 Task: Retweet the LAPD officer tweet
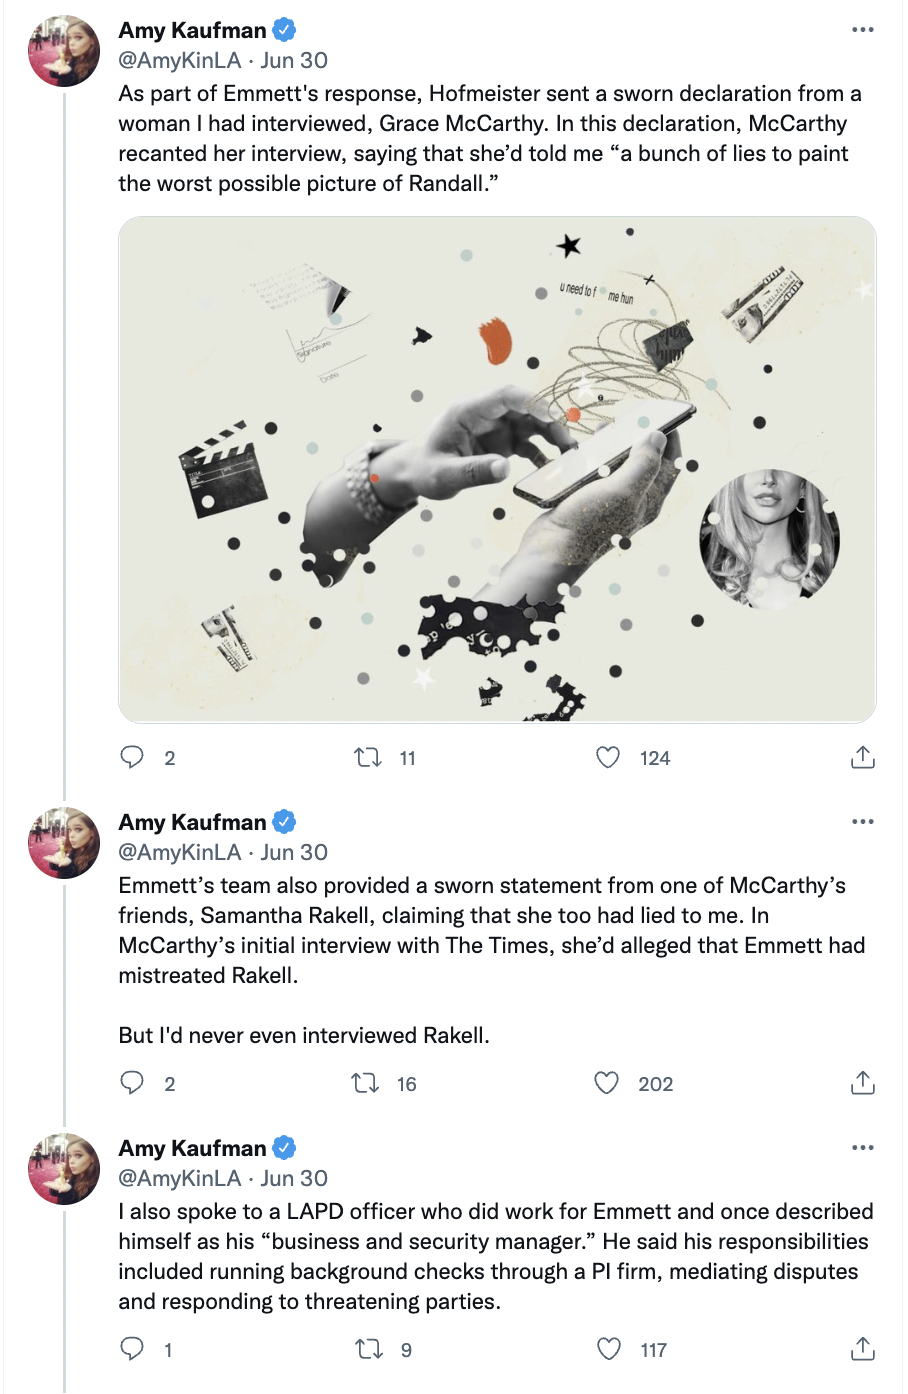[x=369, y=1349]
